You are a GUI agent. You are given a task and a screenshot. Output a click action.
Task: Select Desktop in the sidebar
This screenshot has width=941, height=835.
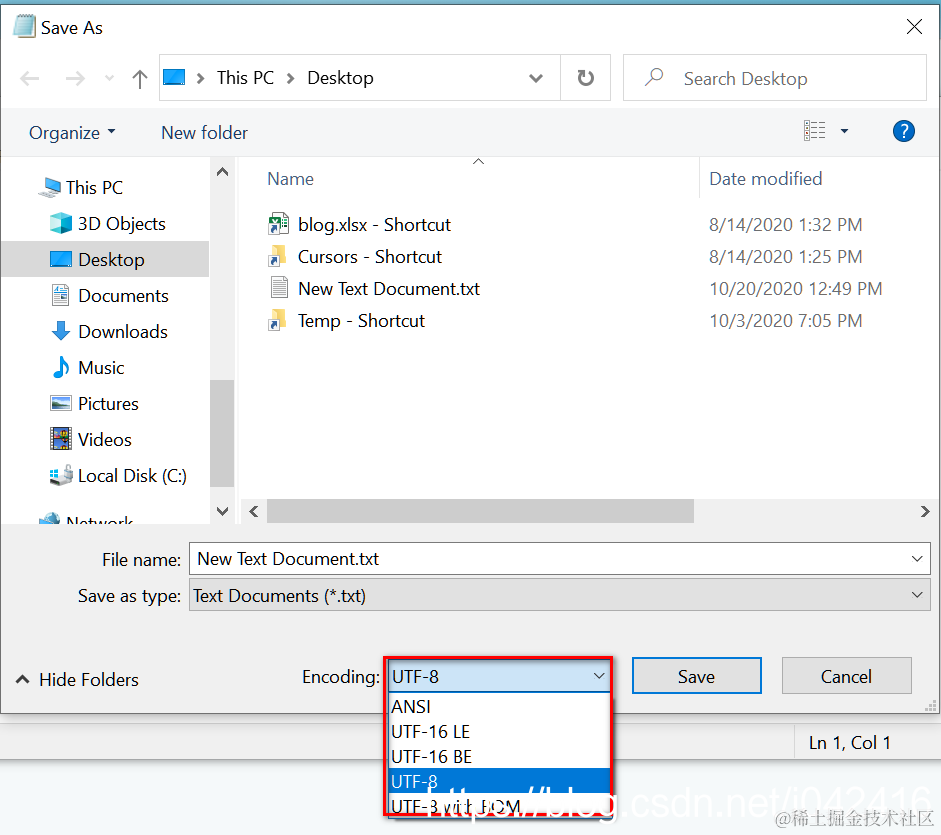click(x=111, y=259)
